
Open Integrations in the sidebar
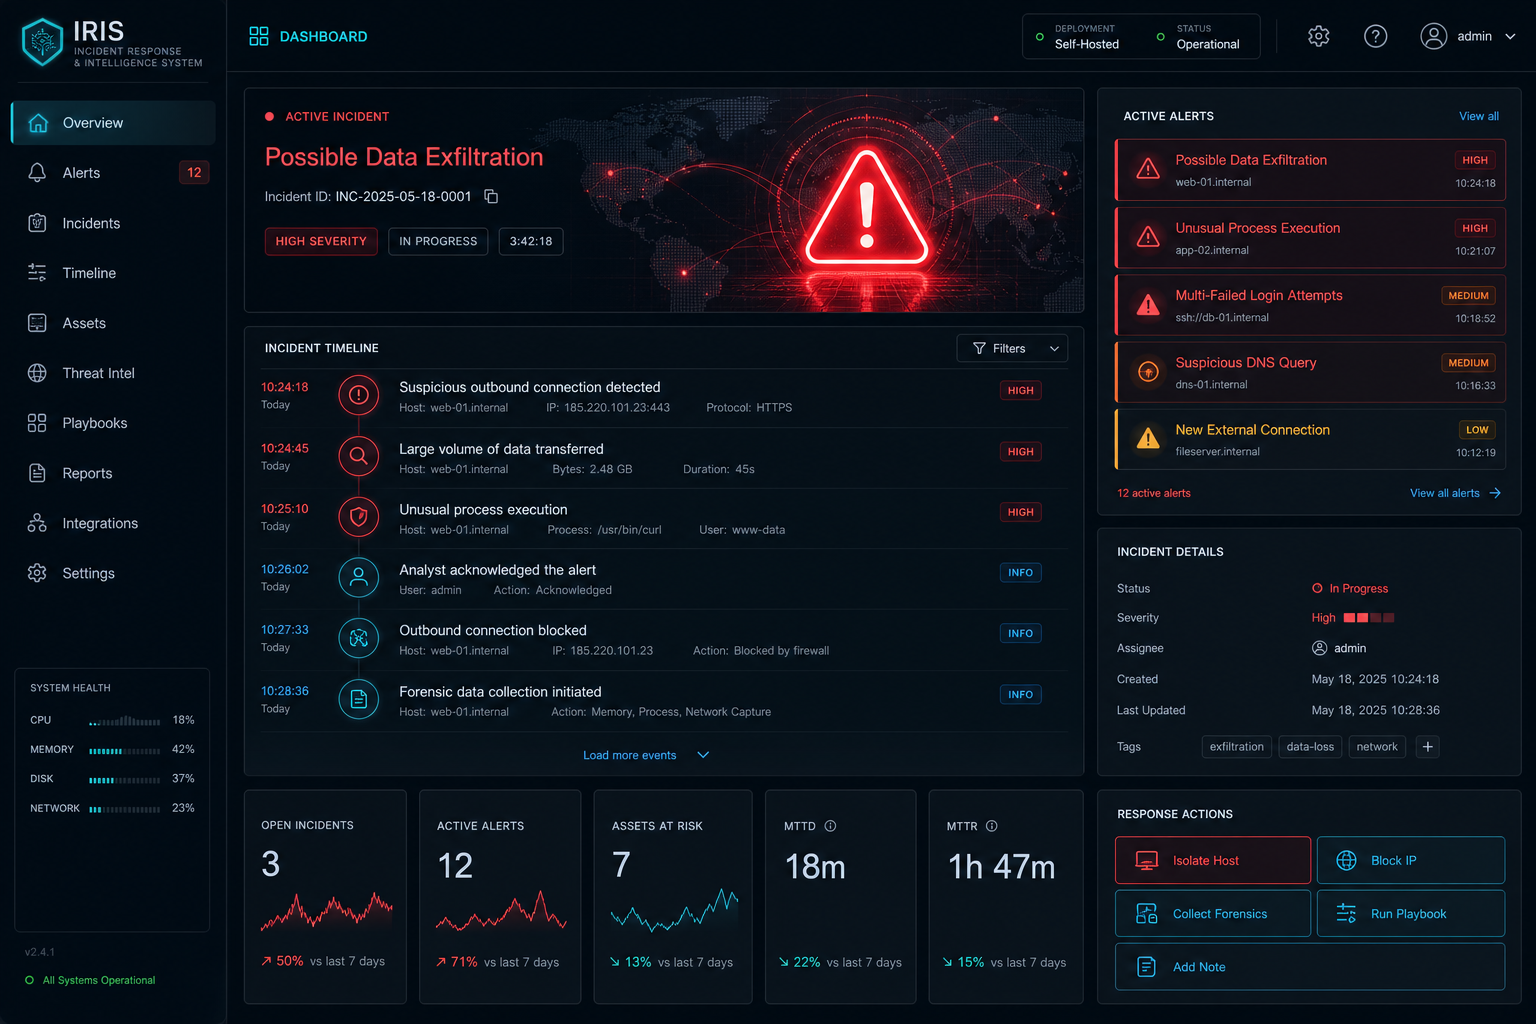113,523
